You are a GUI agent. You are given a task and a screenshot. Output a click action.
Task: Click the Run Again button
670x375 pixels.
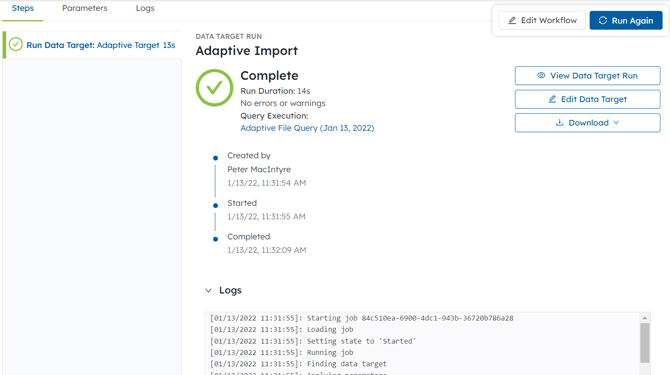[626, 20]
